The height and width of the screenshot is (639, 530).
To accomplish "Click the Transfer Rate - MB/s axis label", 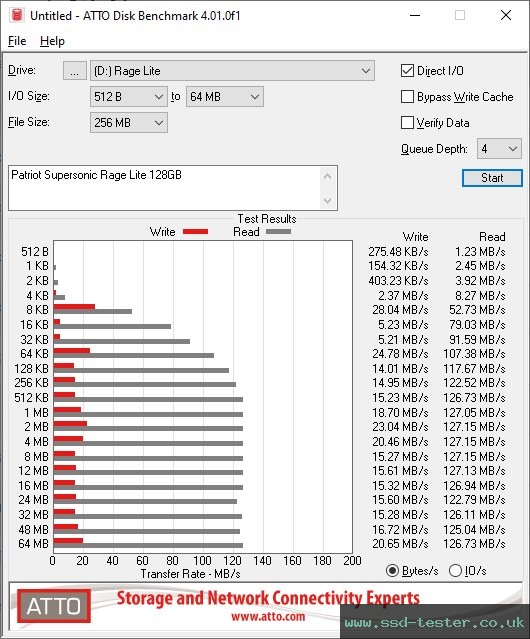I will [x=190, y=574].
